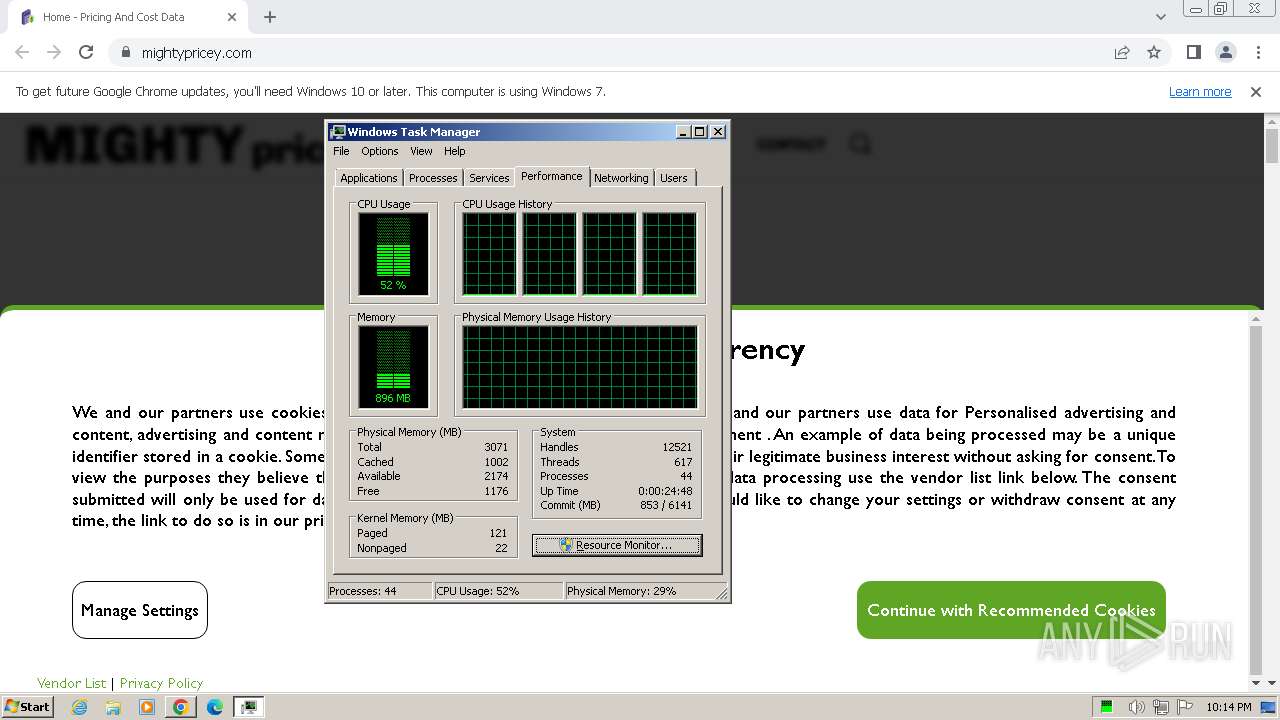Click scroll down arrow of consent dialog
The image size is (1280, 720).
(1256, 683)
